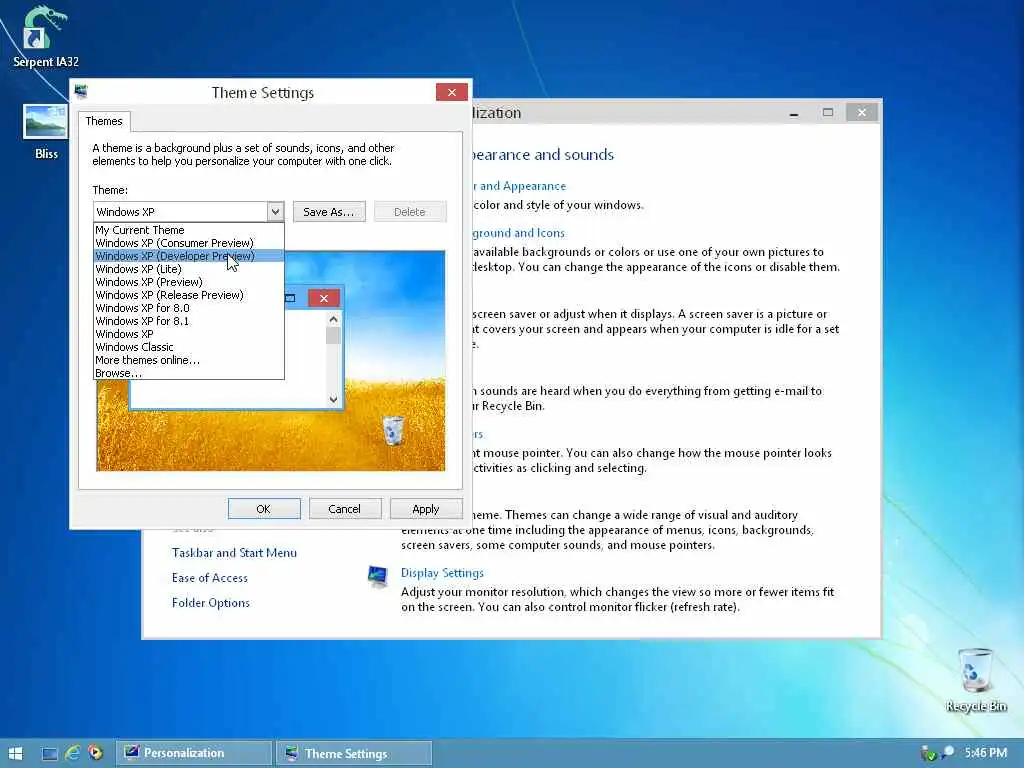Viewport: 1024px width, 768px height.
Task: Minimize the Personalization window
Action: tap(793, 113)
